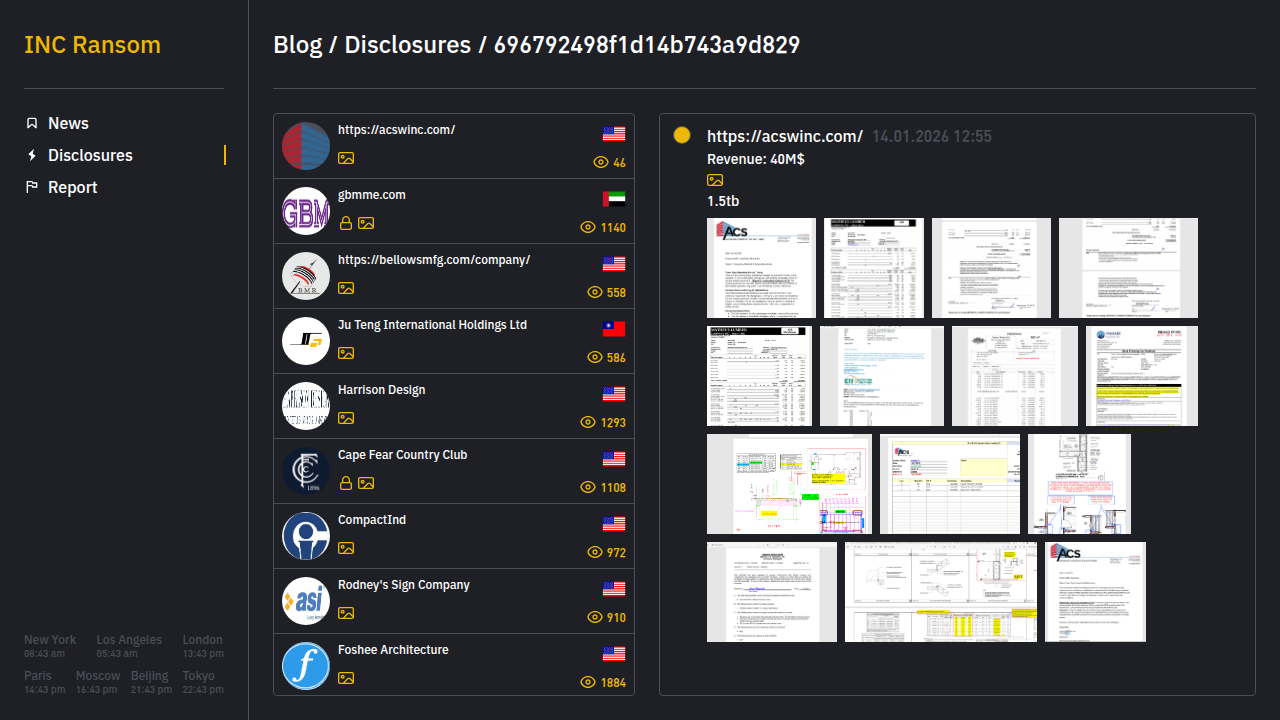Click the image icon under Harrison Design
Image resolution: width=1280 pixels, height=720 pixels.
click(346, 418)
